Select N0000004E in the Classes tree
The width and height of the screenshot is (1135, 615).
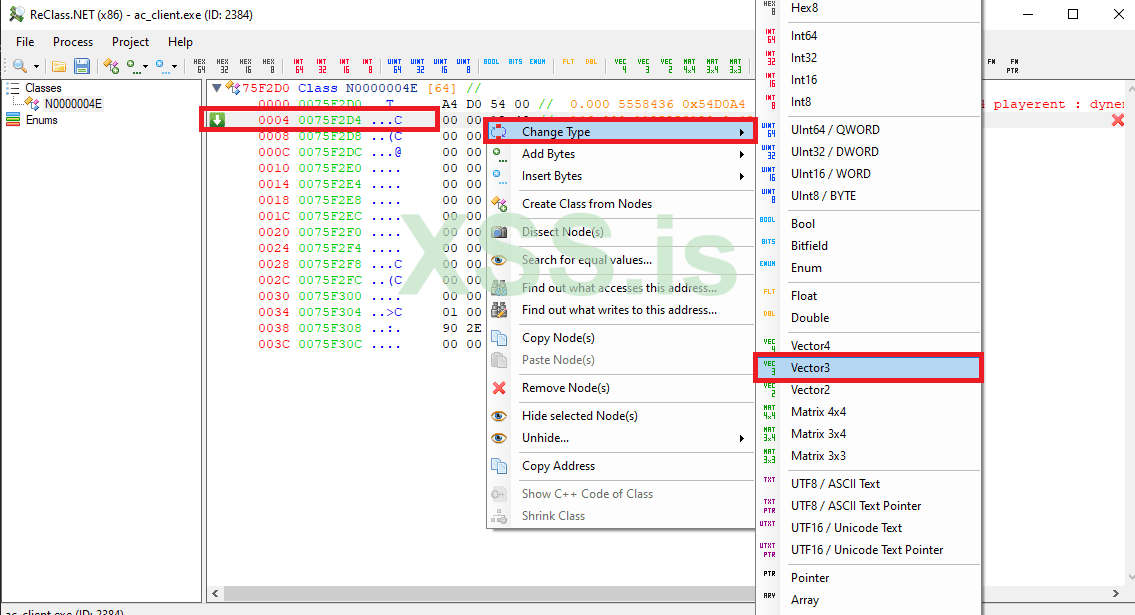pos(73,103)
